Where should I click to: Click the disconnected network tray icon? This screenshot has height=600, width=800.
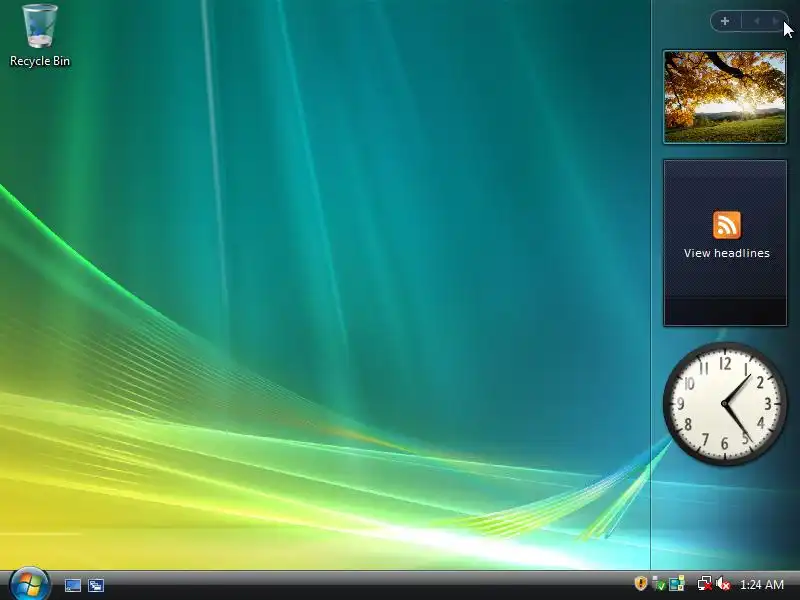[705, 584]
